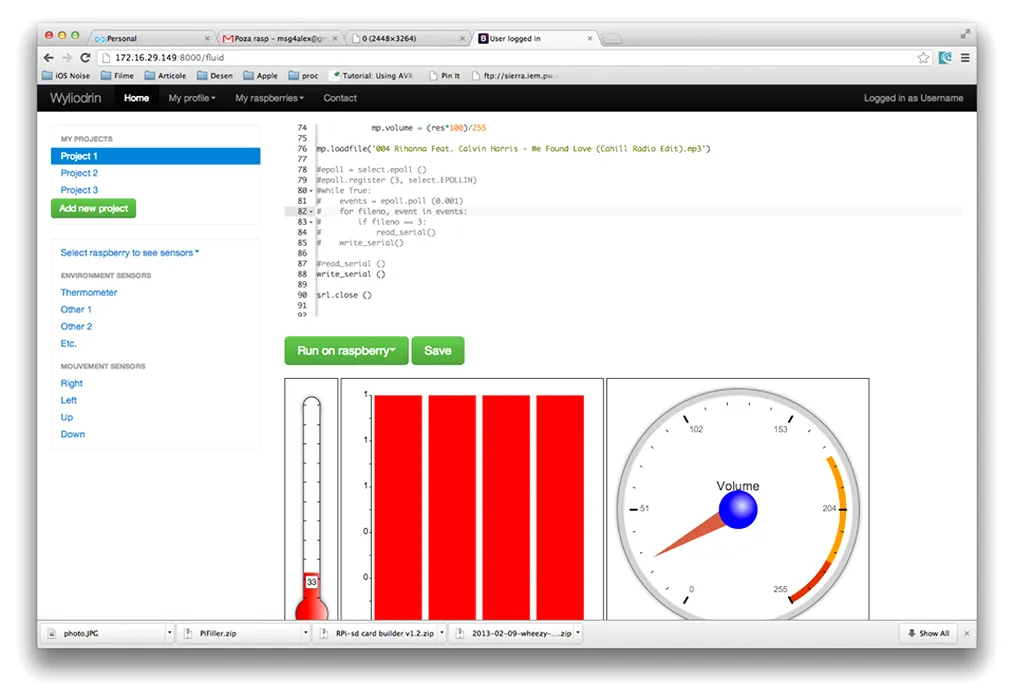Bookmark this page with the star icon
Screen dimensions: 1014x700
pos(923,58)
